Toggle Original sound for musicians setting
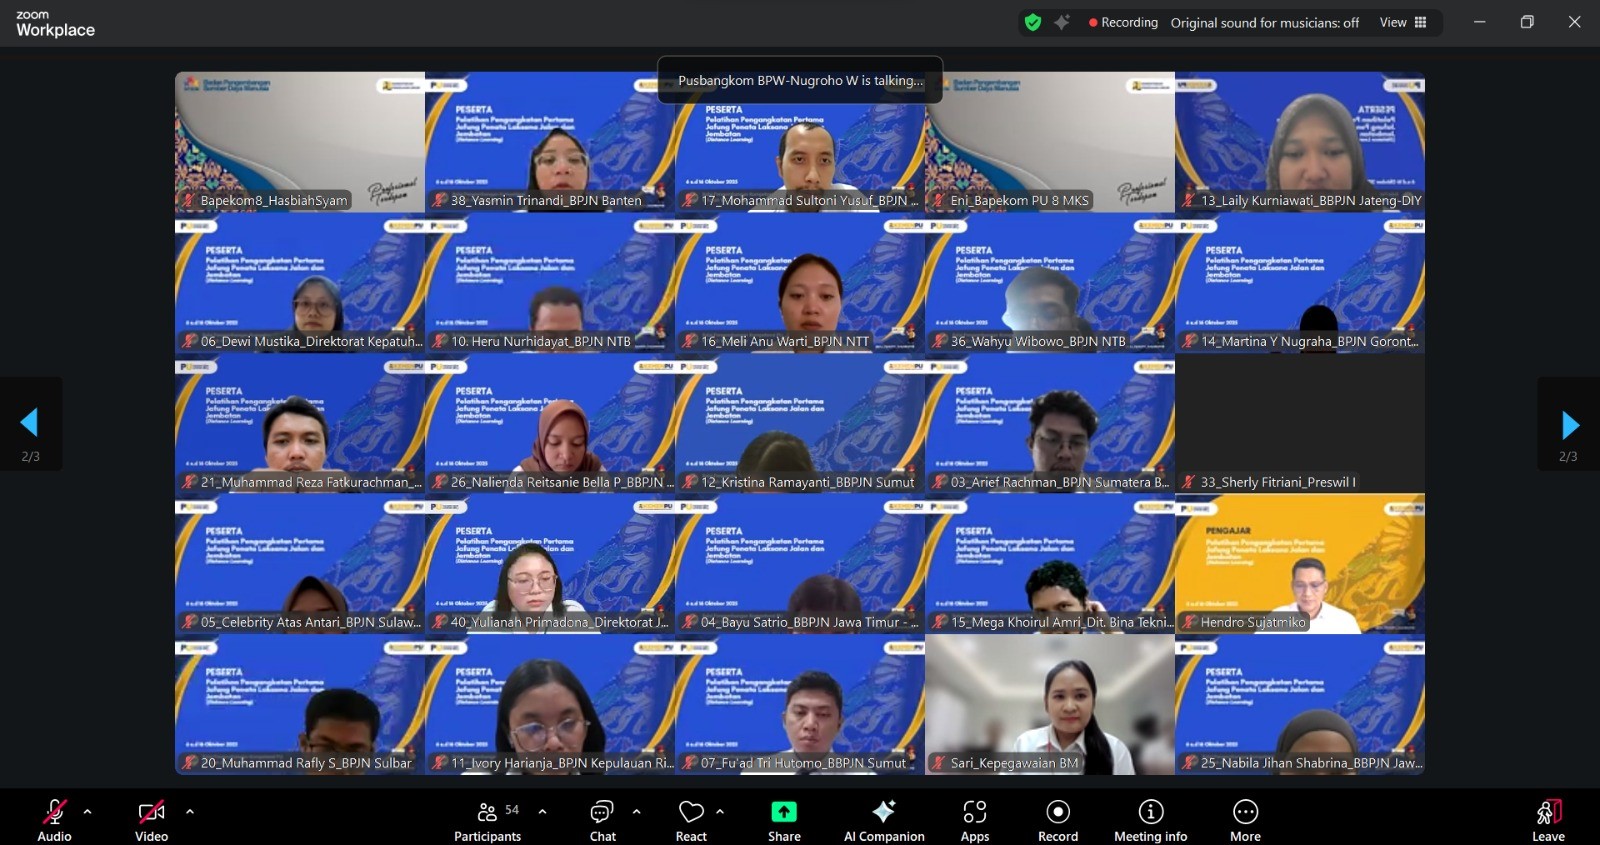Viewport: 1600px width, 845px height. tap(1264, 22)
